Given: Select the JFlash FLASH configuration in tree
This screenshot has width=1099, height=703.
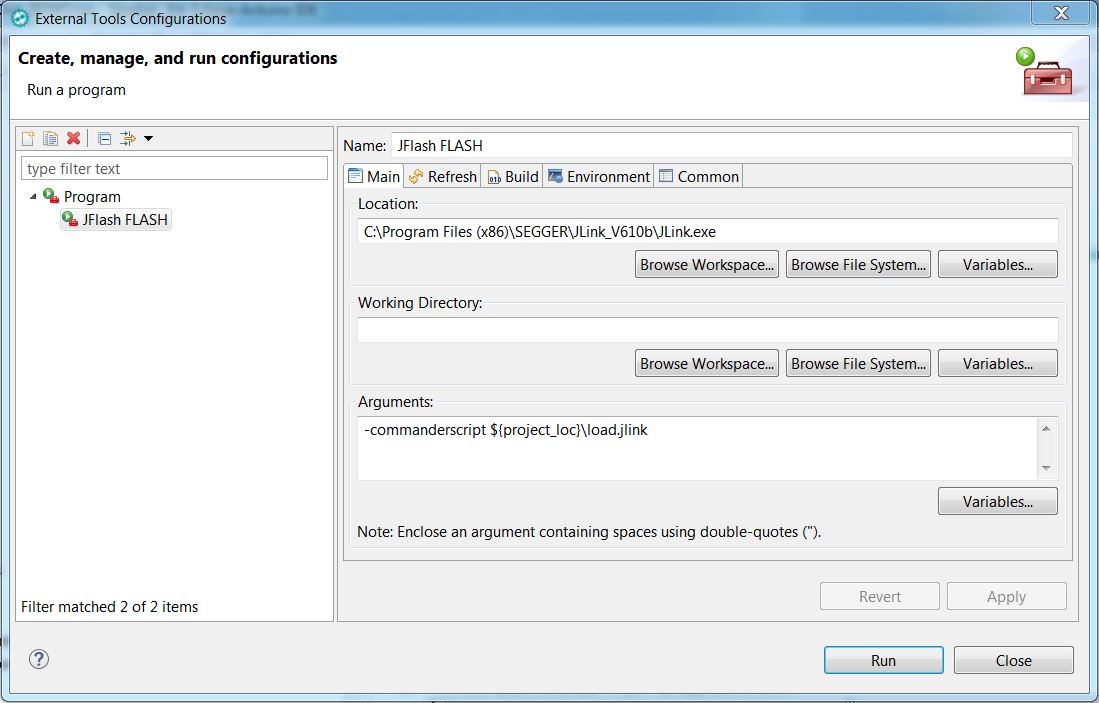Looking at the screenshot, I should [124, 219].
